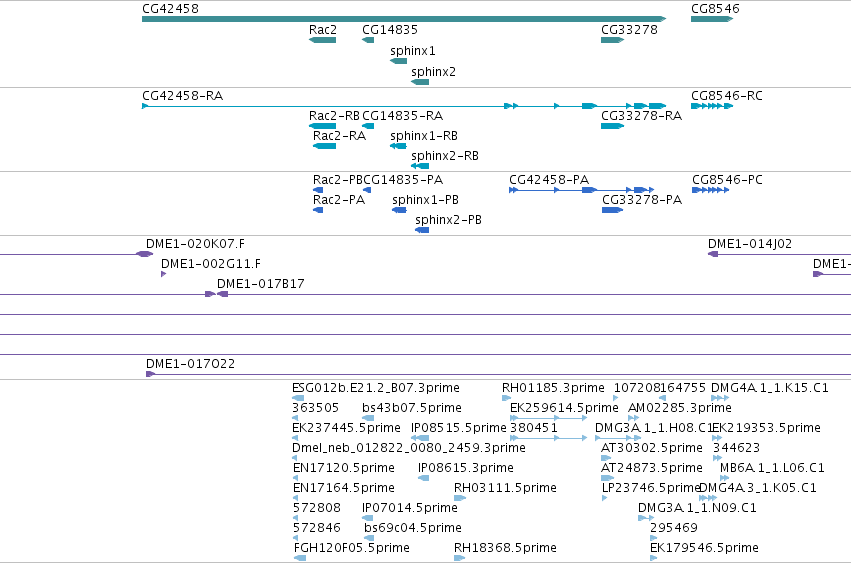The width and height of the screenshot is (851, 563).
Task: Select the EK259614.5prime EST label
Action: pyautogui.click(x=564, y=408)
